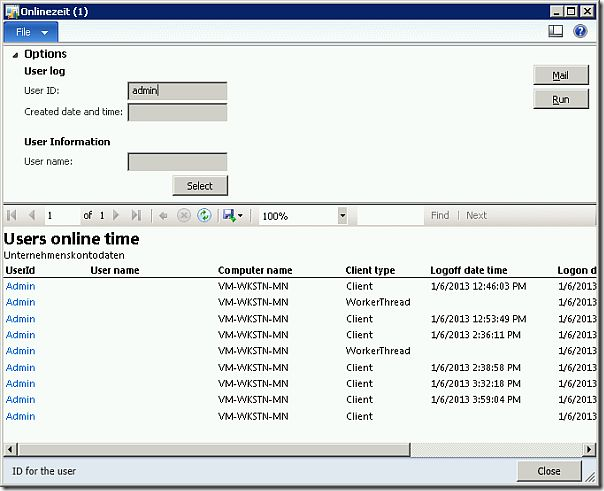Go to first page of report
The width and height of the screenshot is (604, 491).
(13, 215)
